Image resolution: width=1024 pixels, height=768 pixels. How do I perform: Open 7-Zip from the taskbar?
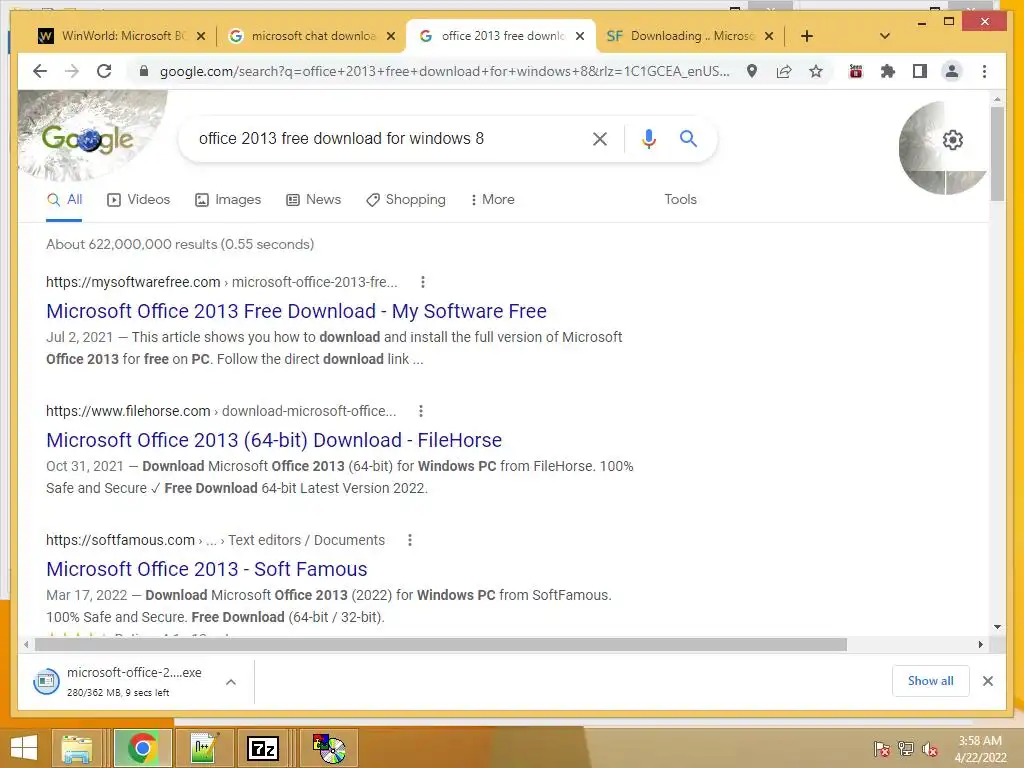coord(263,748)
